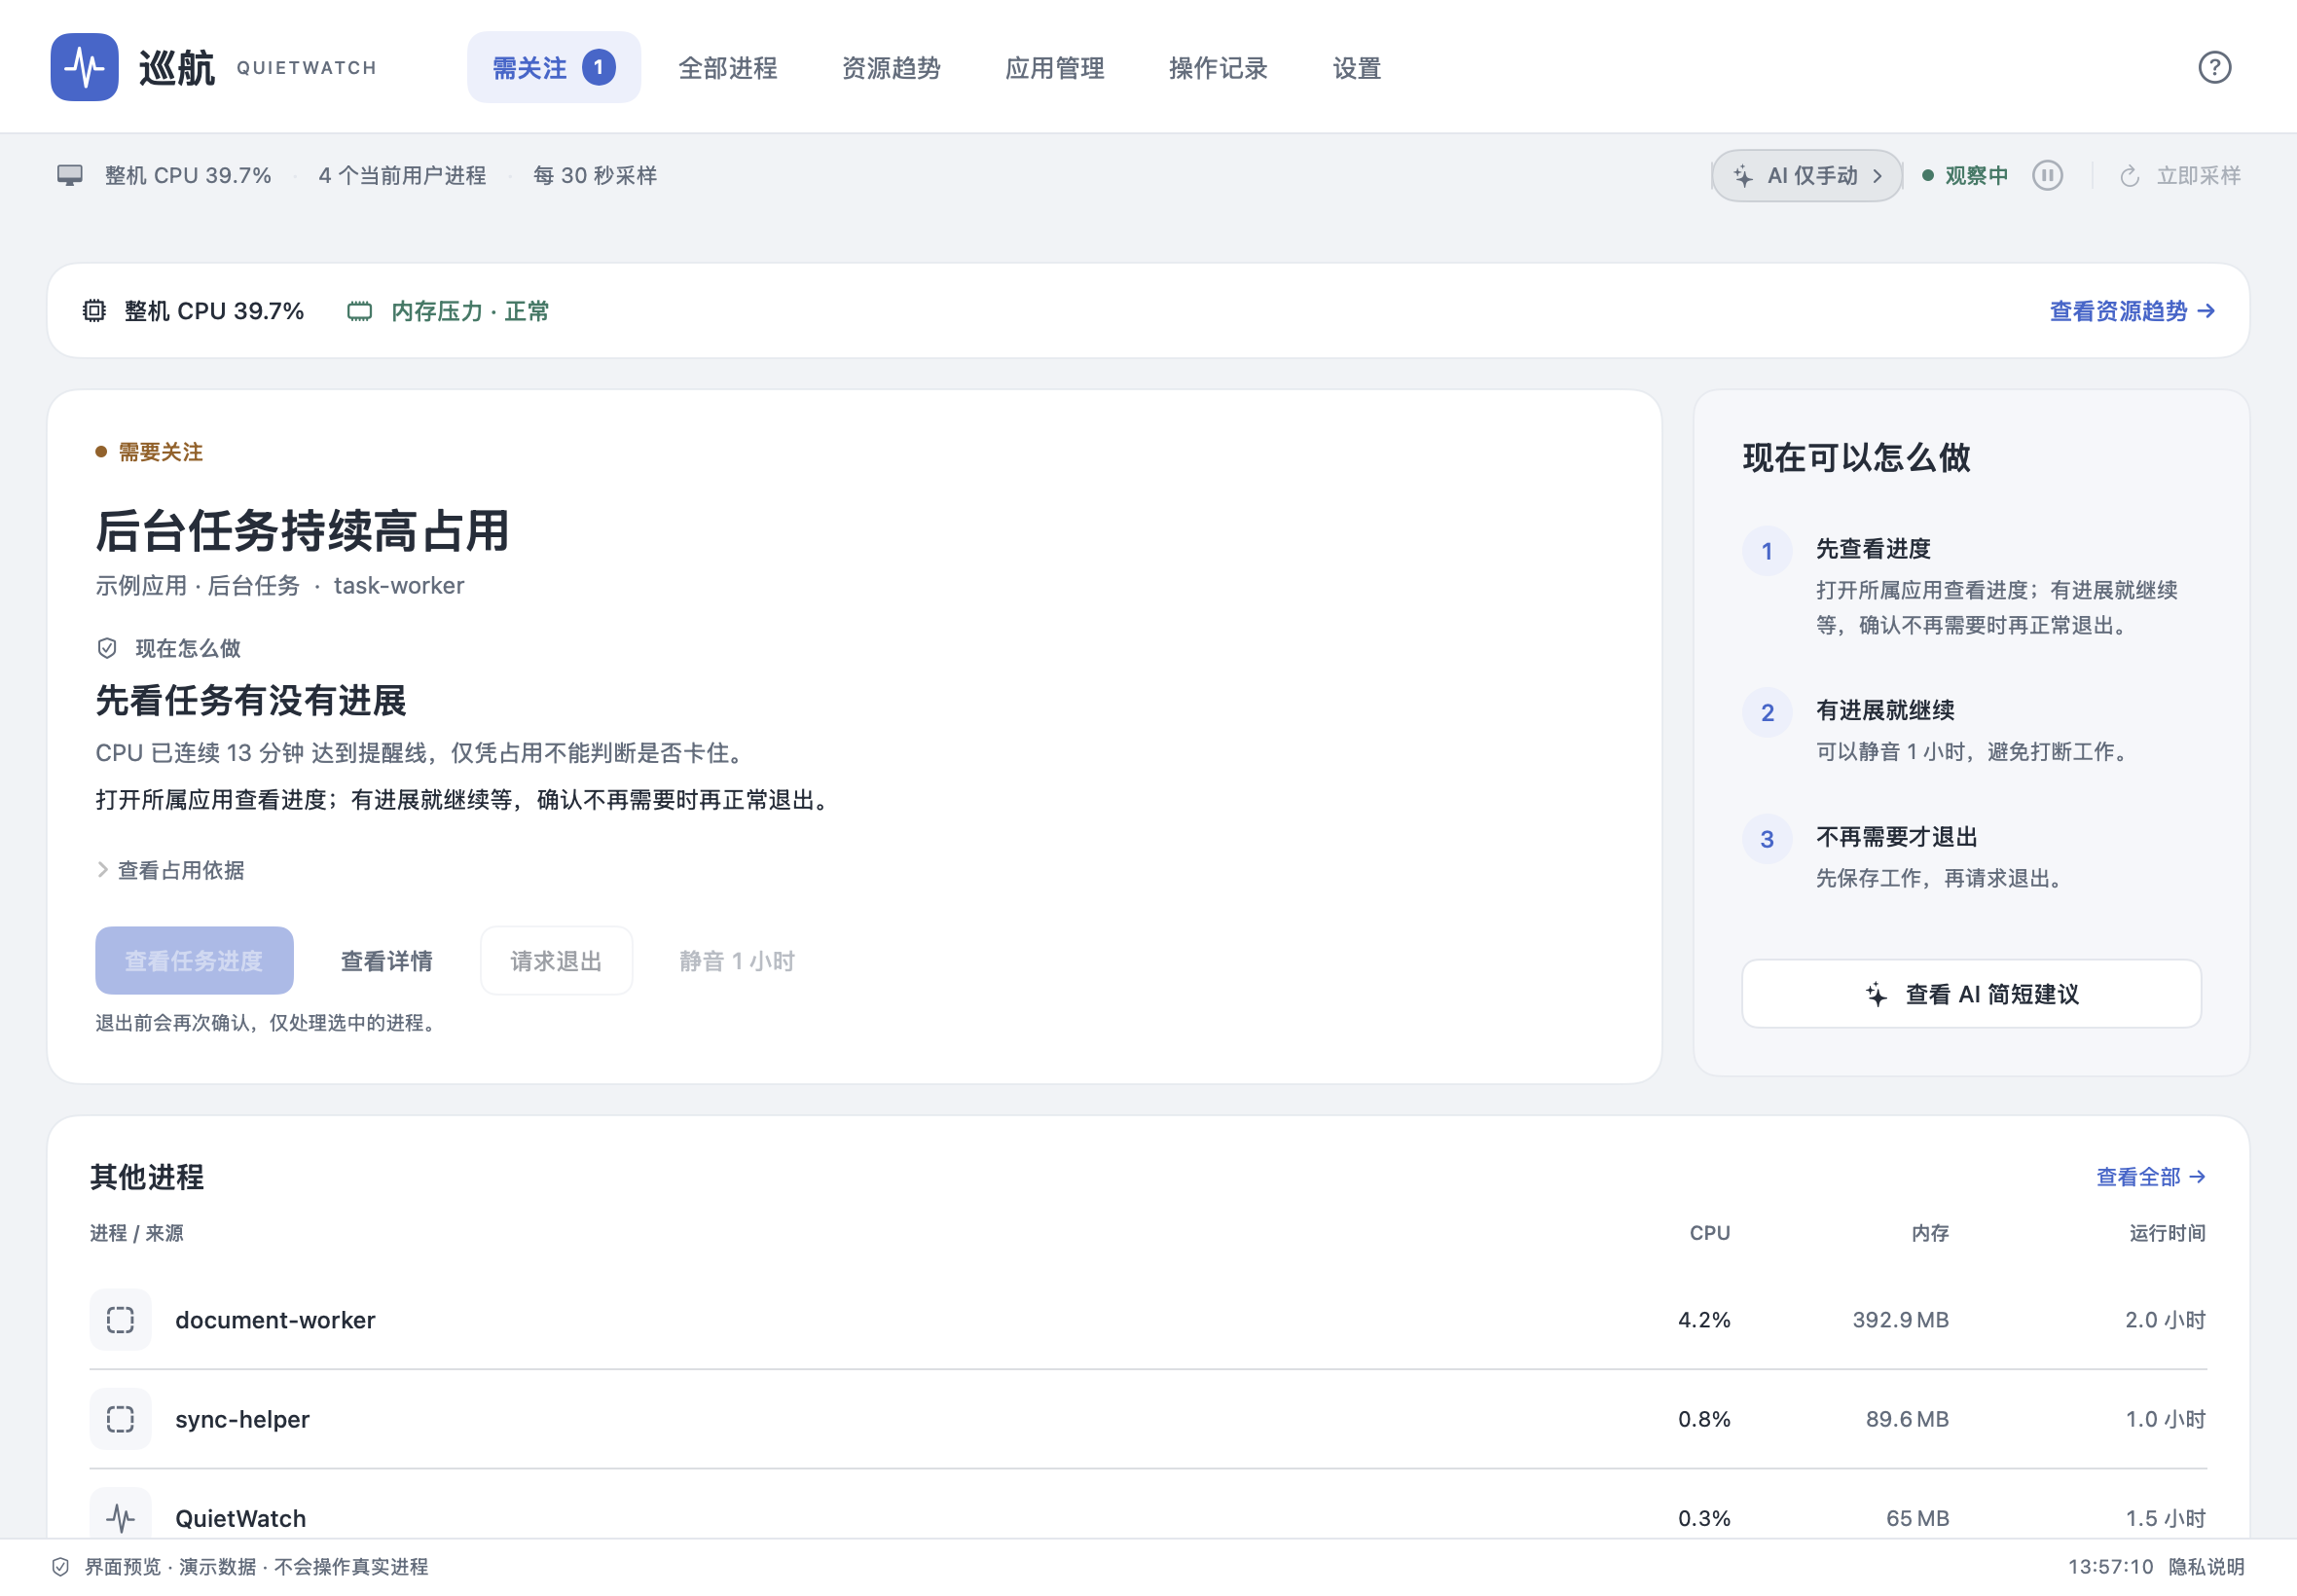Click the QuietWatch pulse logo icon
The height and width of the screenshot is (1596, 2297).
pos(85,67)
